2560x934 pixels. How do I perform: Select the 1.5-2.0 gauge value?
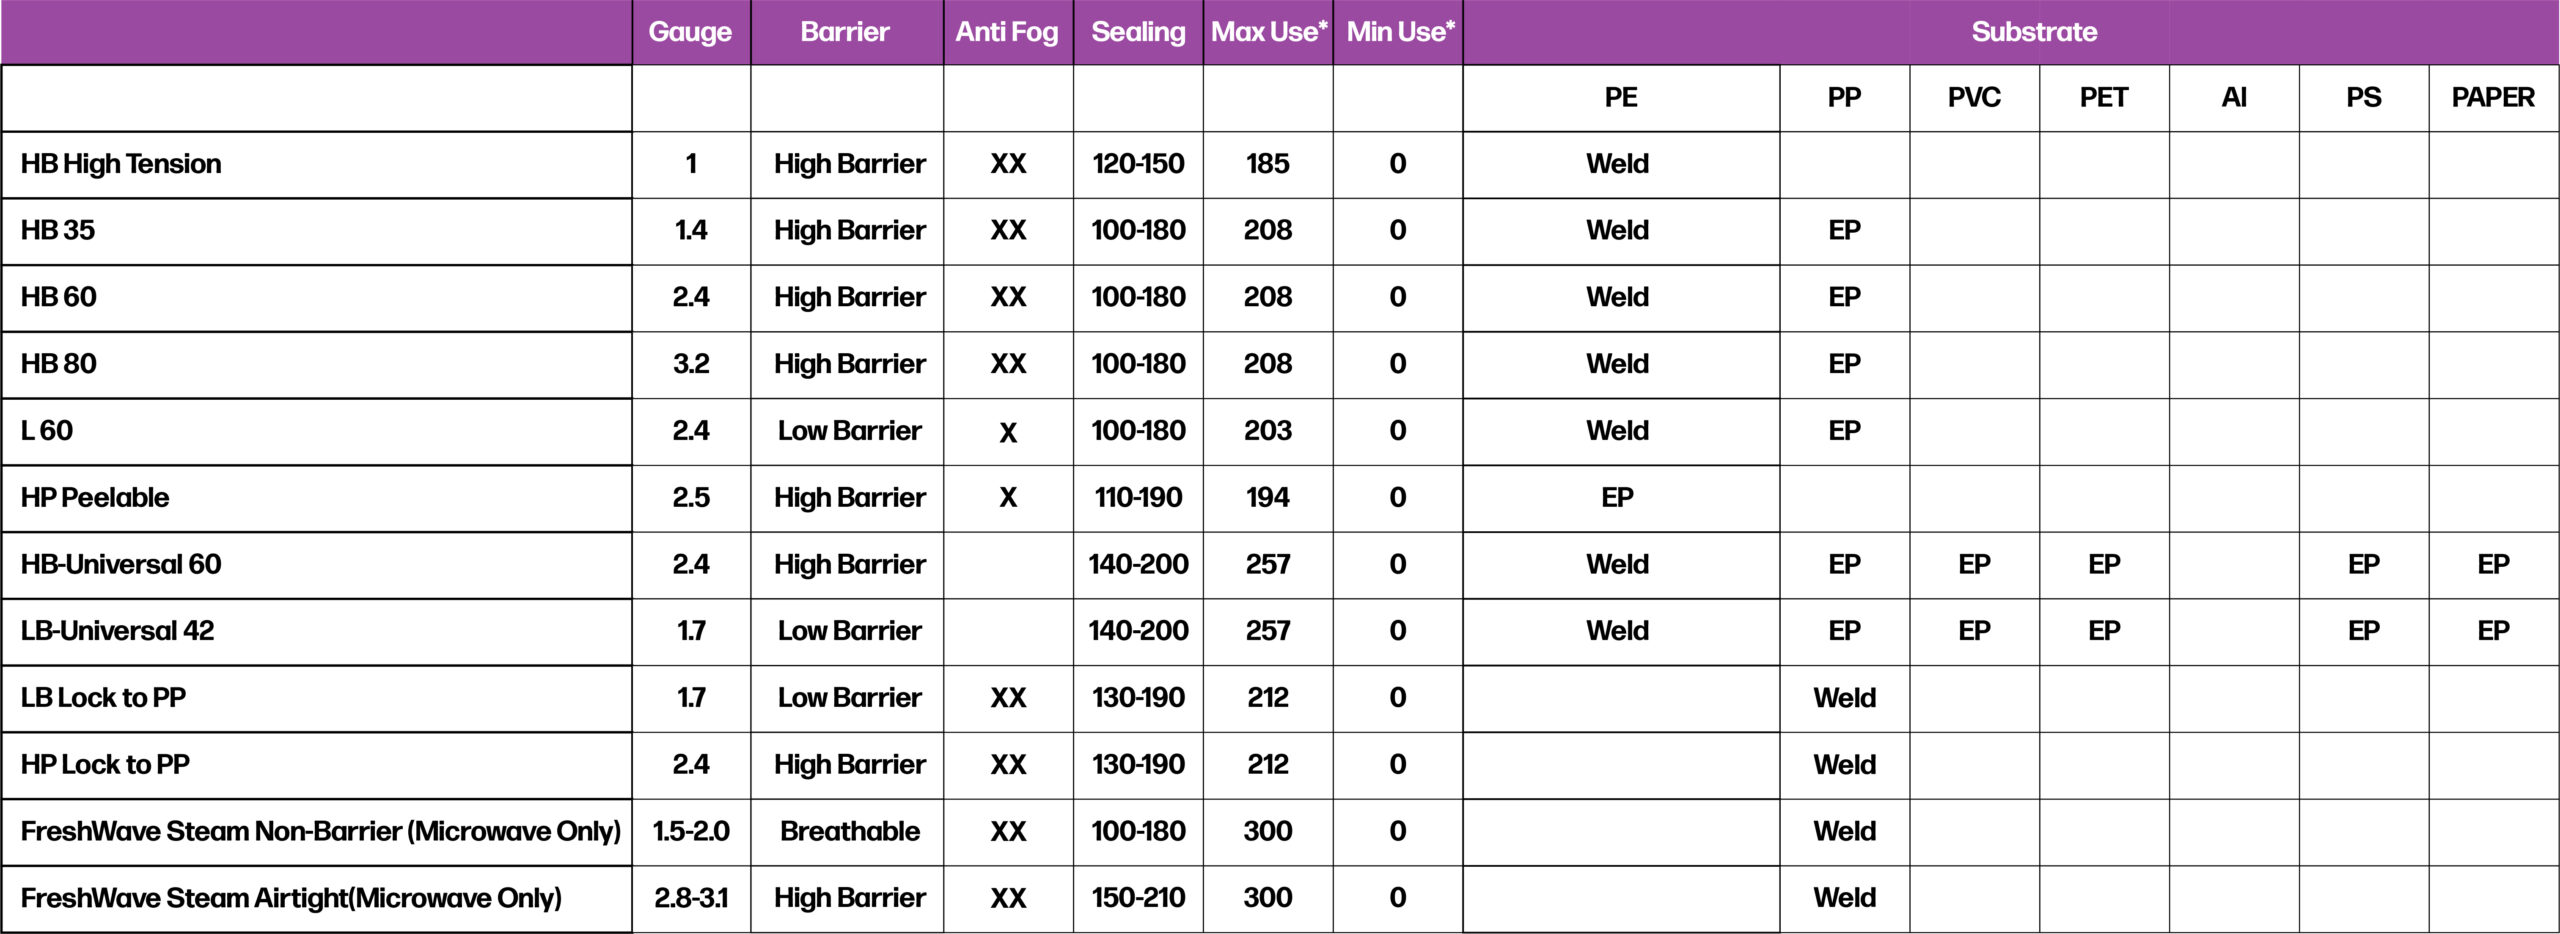691,831
